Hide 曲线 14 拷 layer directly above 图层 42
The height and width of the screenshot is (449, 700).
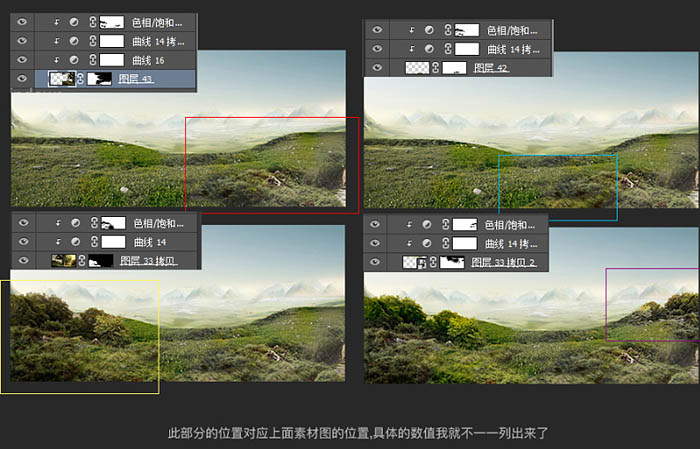pos(377,49)
